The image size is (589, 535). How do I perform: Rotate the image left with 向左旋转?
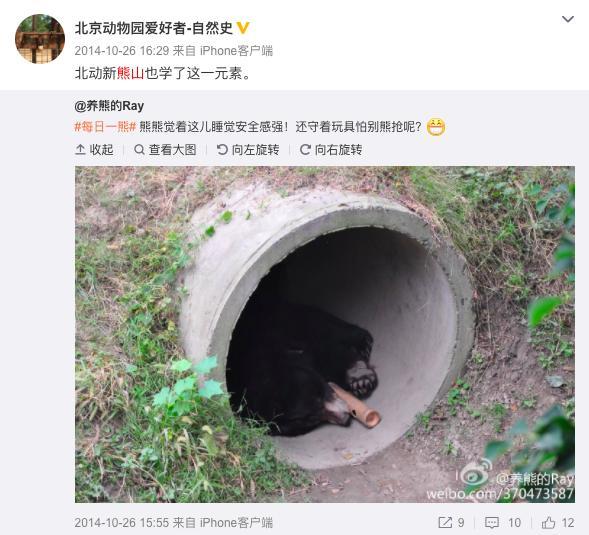click(x=248, y=150)
